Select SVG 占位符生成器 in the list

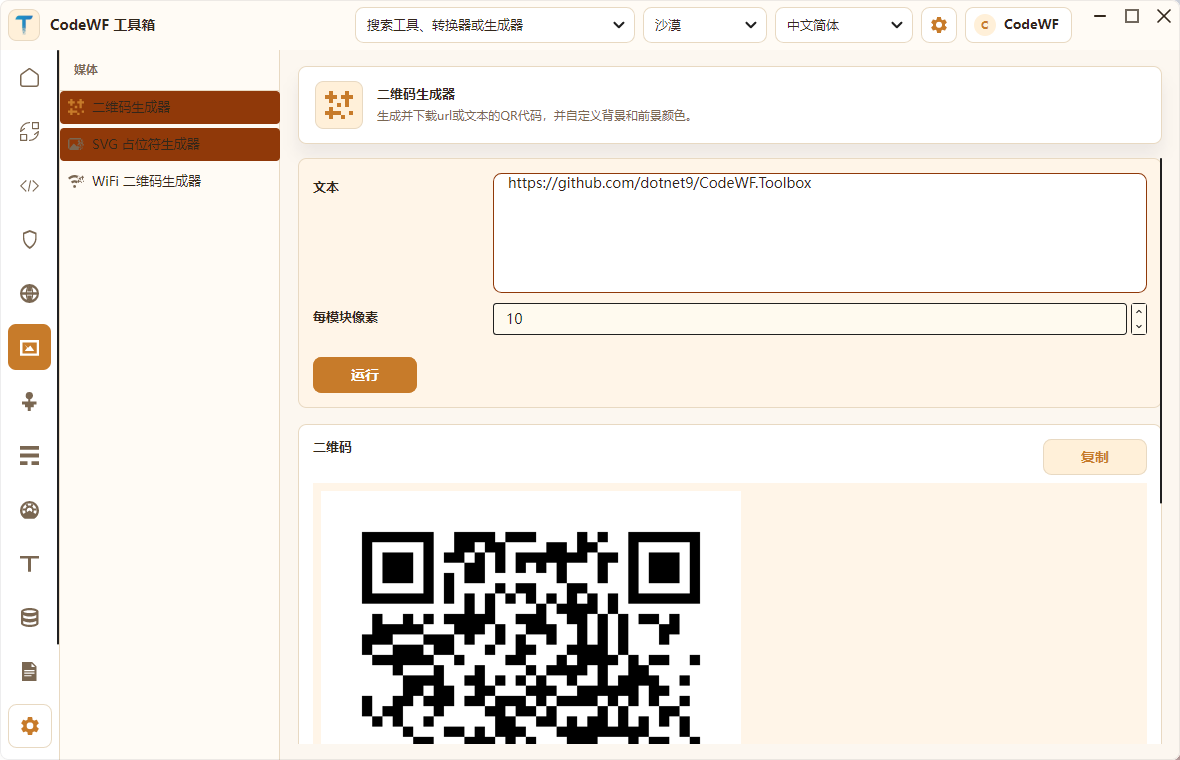[x=170, y=144]
